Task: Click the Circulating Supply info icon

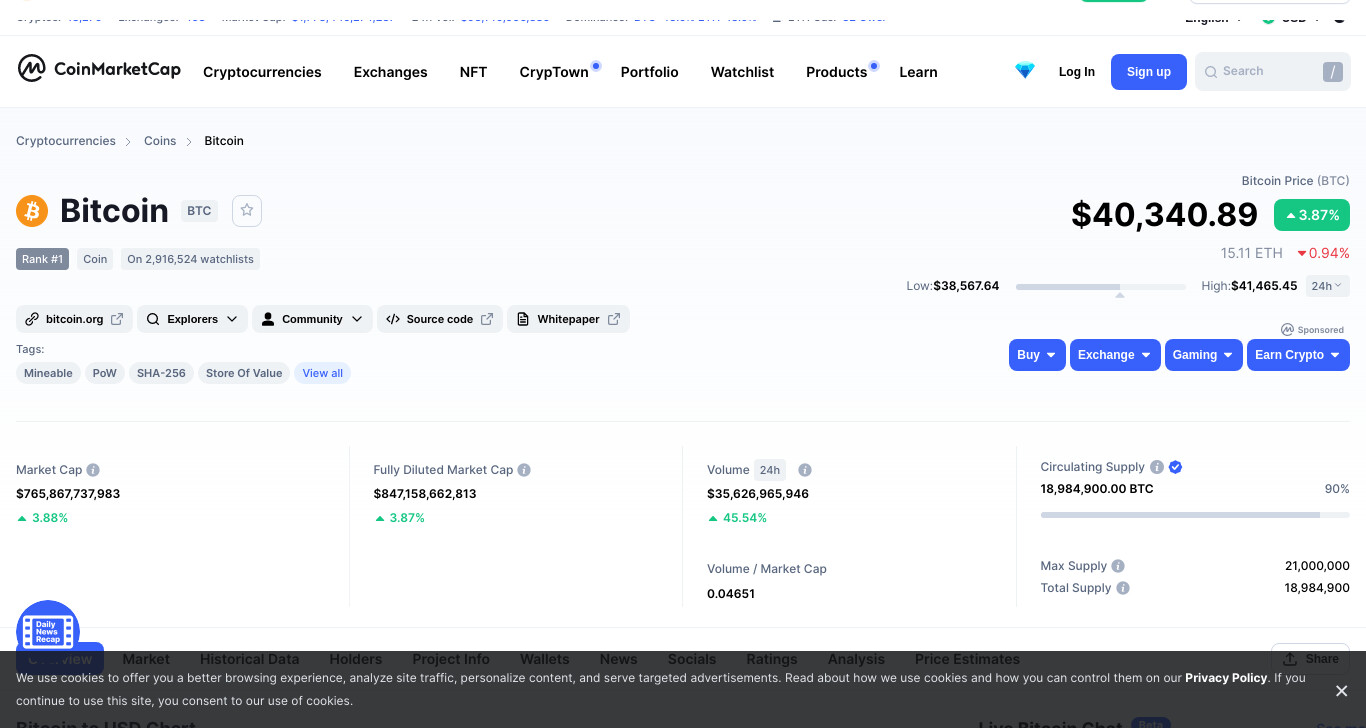Action: (x=1157, y=467)
